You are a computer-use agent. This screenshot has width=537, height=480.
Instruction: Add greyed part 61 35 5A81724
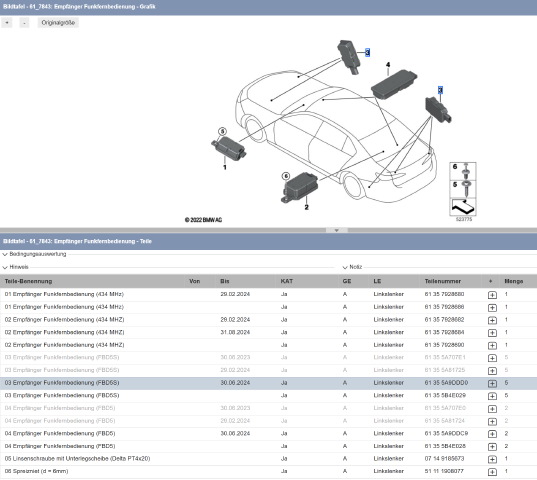point(492,421)
